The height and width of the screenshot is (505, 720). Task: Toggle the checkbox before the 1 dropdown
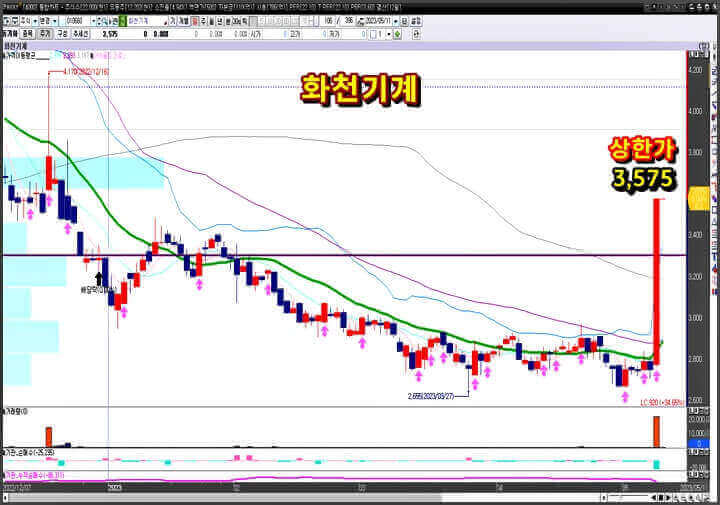pos(373,34)
